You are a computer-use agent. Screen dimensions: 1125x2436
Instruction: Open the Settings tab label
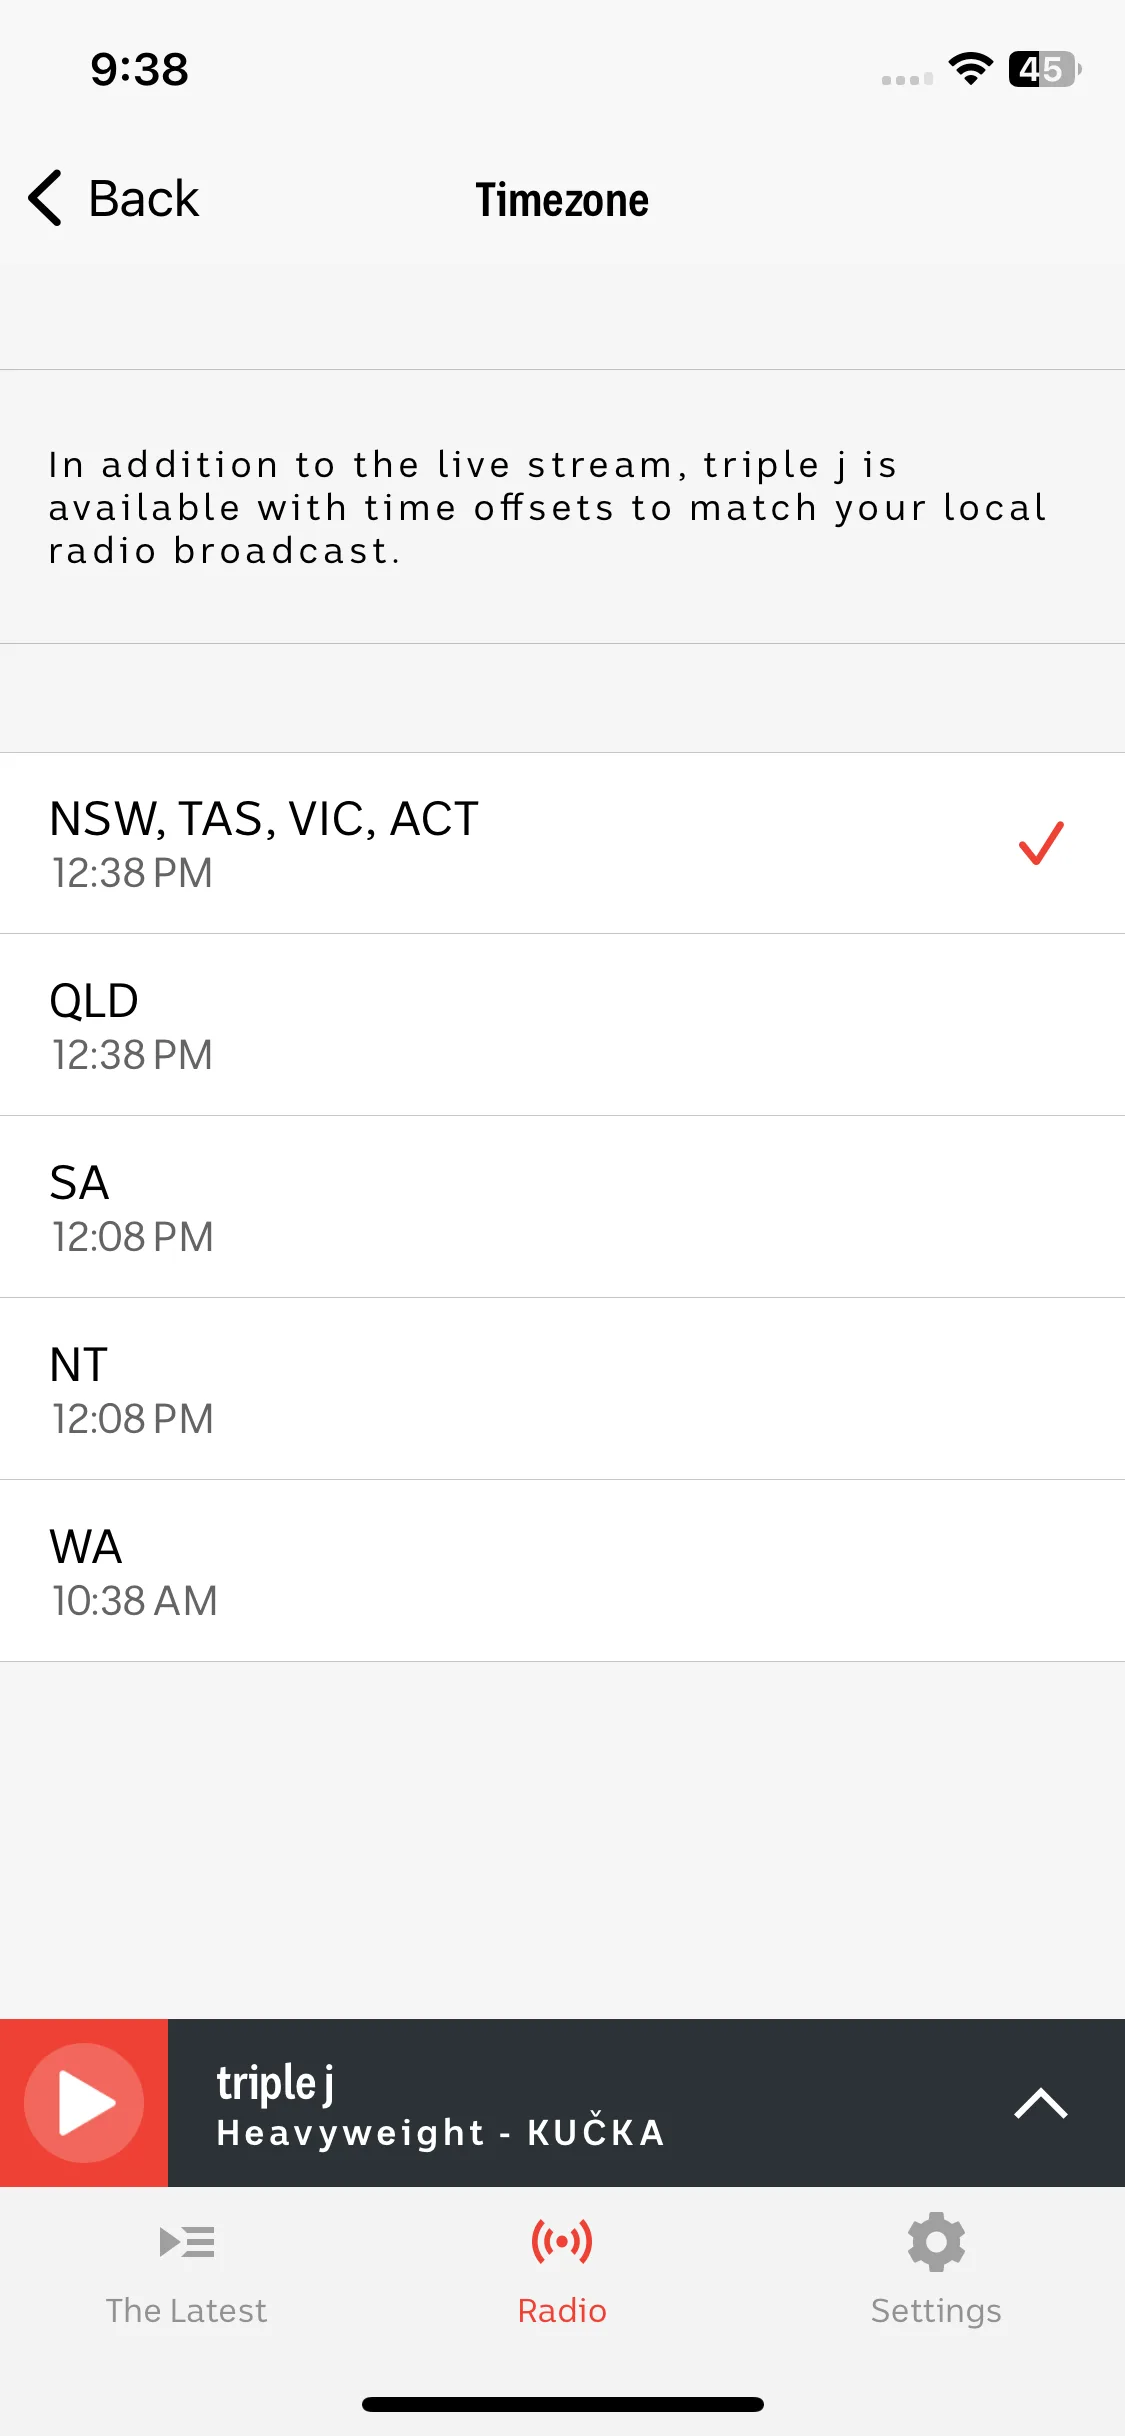point(936,2312)
